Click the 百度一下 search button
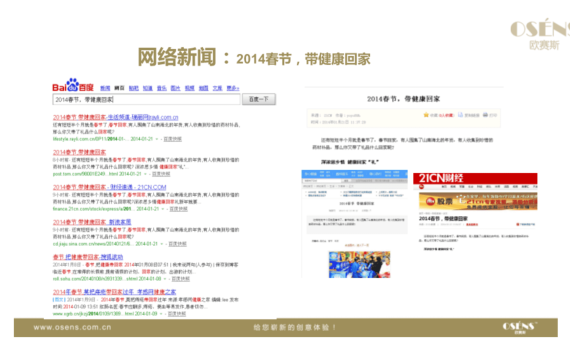570x360 pixels. (x=259, y=99)
